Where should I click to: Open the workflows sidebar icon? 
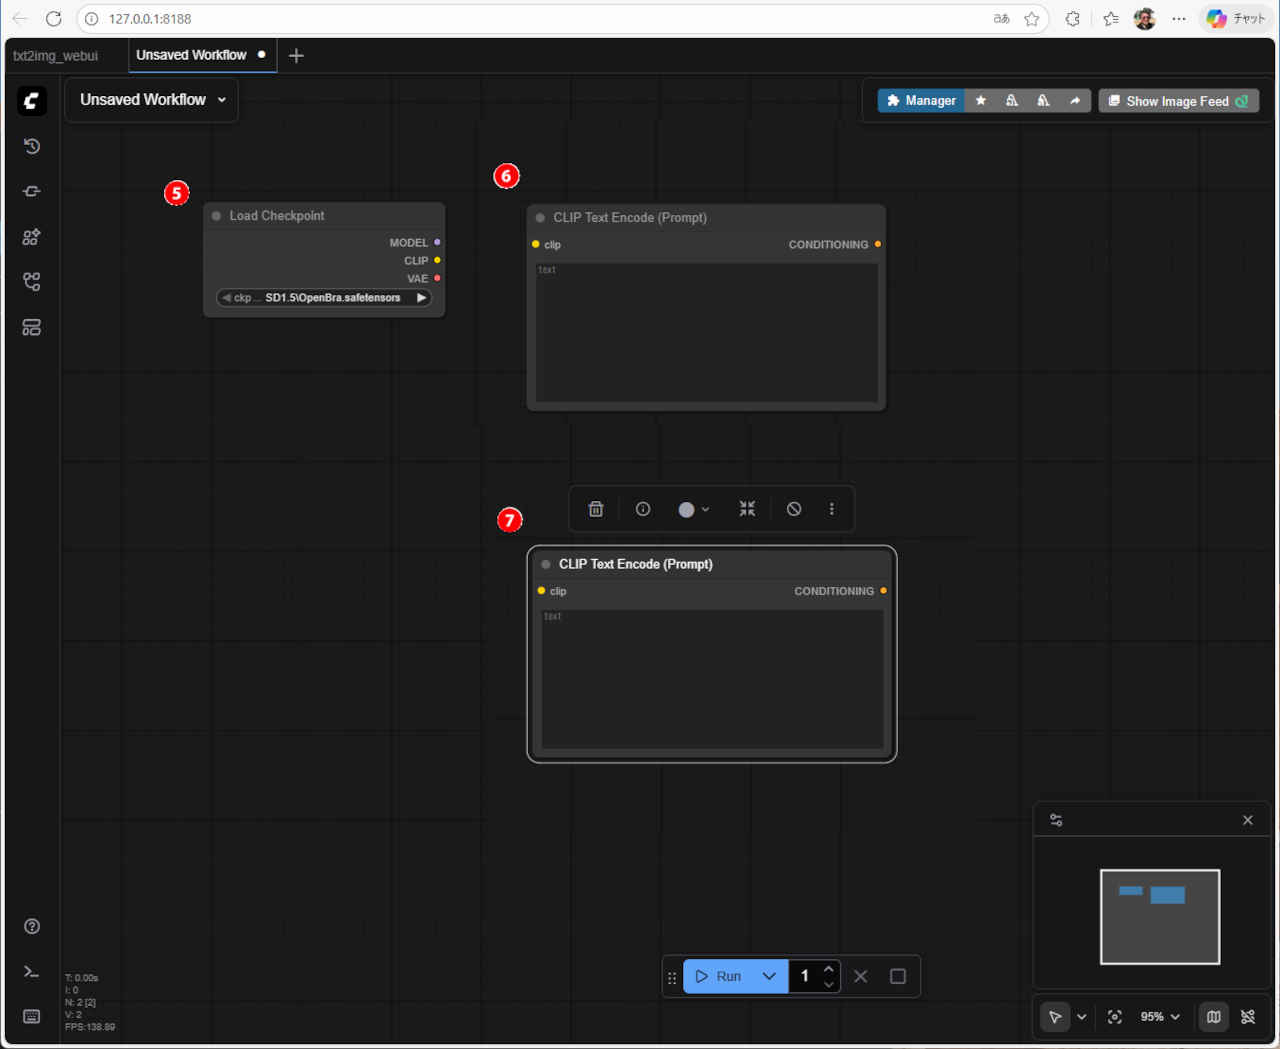(x=32, y=282)
